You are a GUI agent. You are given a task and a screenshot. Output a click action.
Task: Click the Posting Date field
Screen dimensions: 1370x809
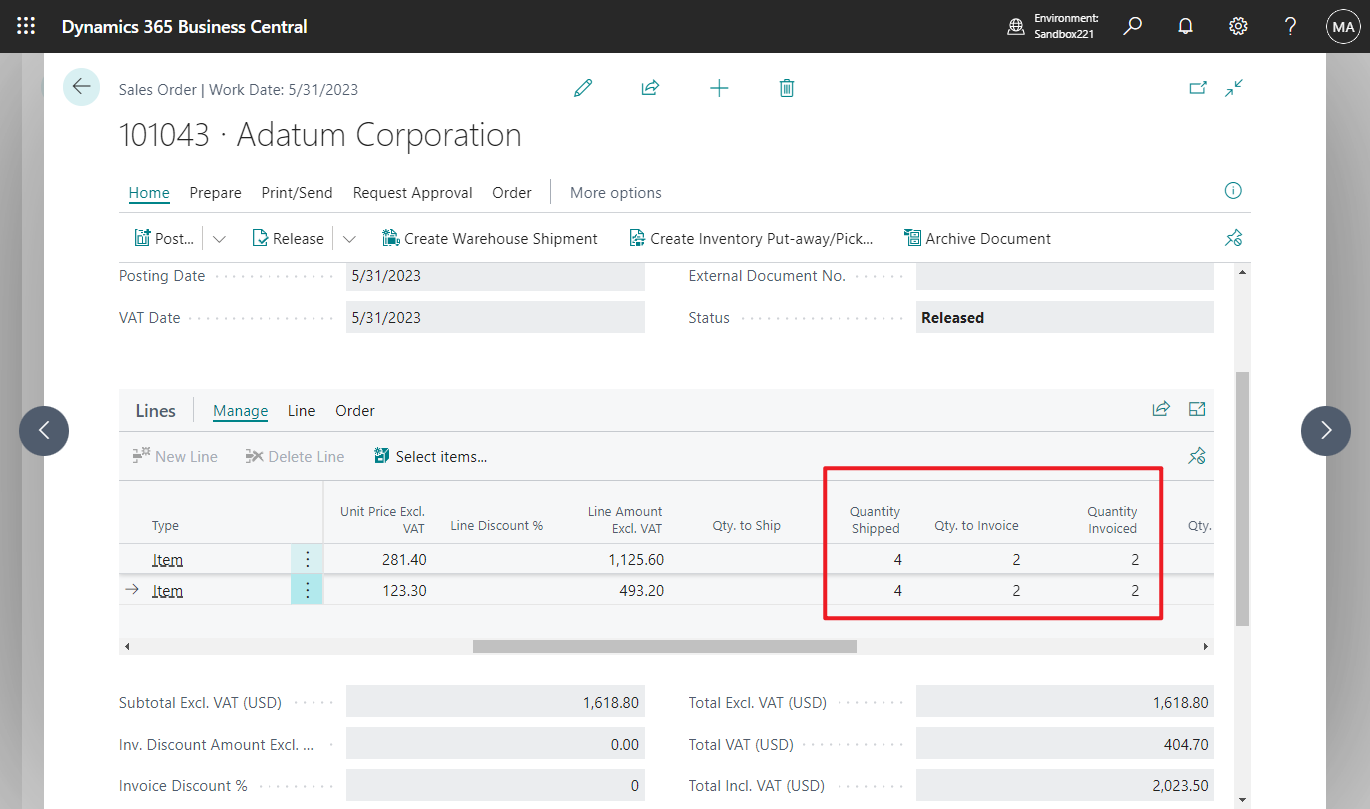pyautogui.click(x=495, y=275)
